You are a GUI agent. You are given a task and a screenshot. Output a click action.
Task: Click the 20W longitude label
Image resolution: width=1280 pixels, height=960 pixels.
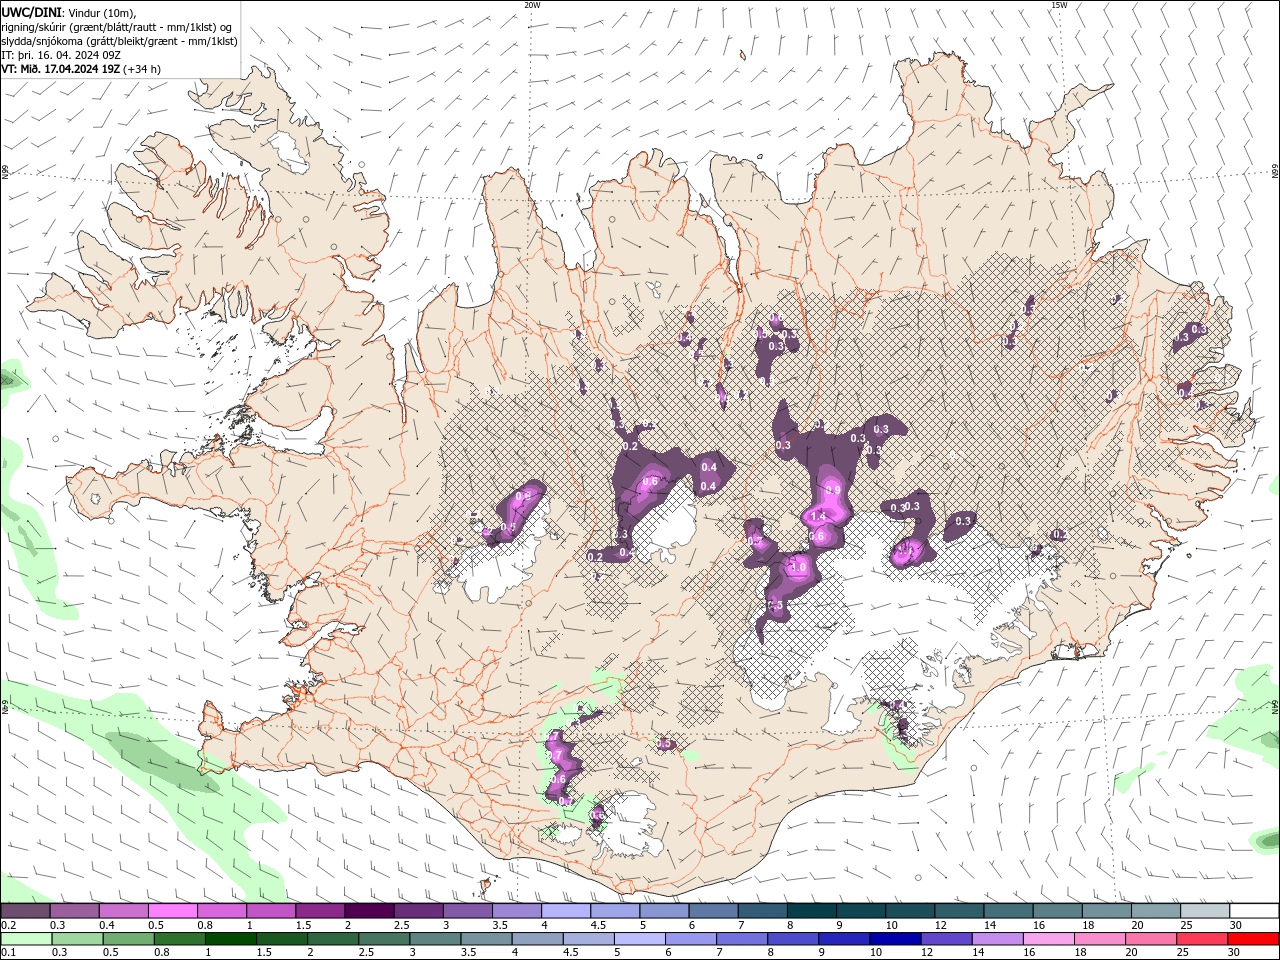(x=532, y=5)
